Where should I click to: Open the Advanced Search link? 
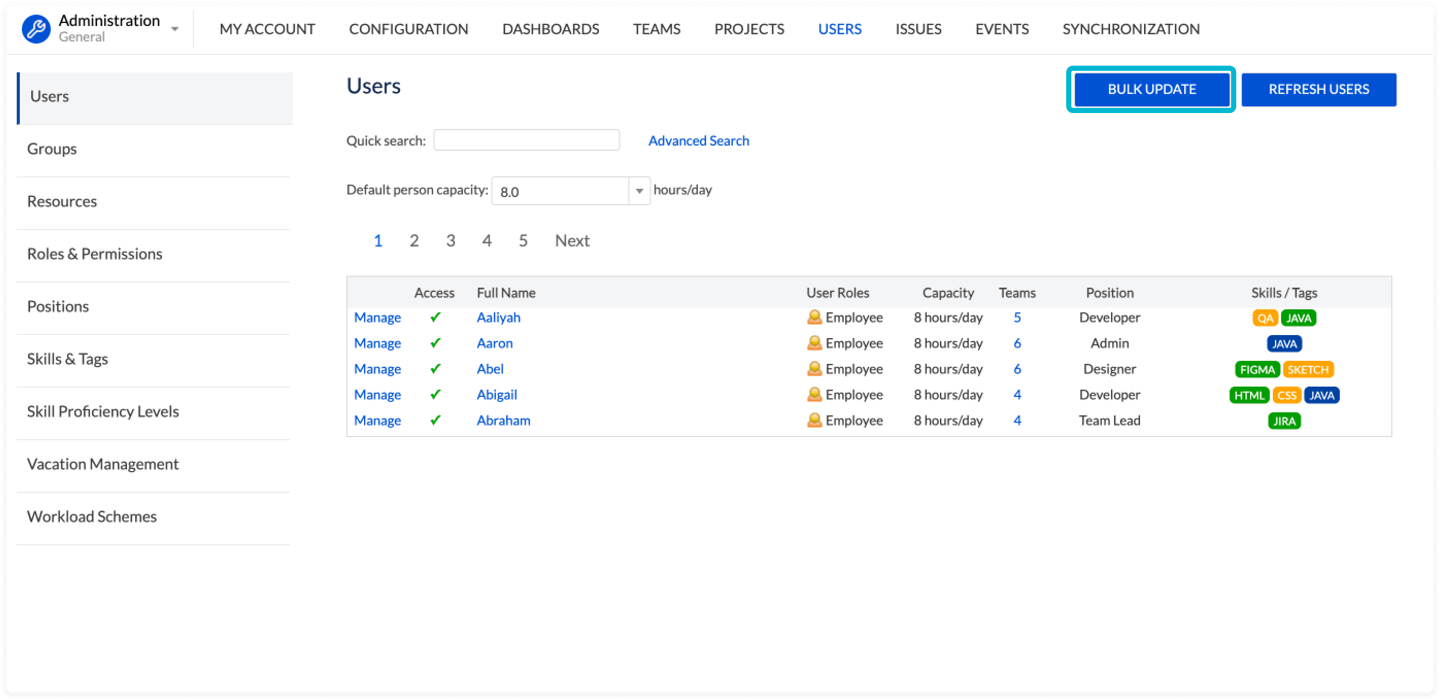point(698,141)
